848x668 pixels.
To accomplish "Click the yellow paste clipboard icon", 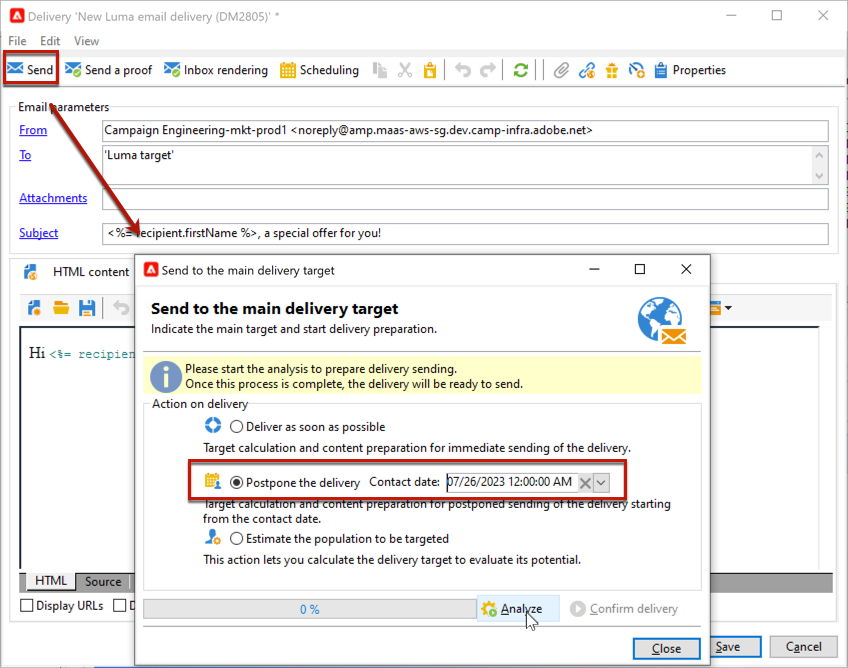I will click(430, 70).
